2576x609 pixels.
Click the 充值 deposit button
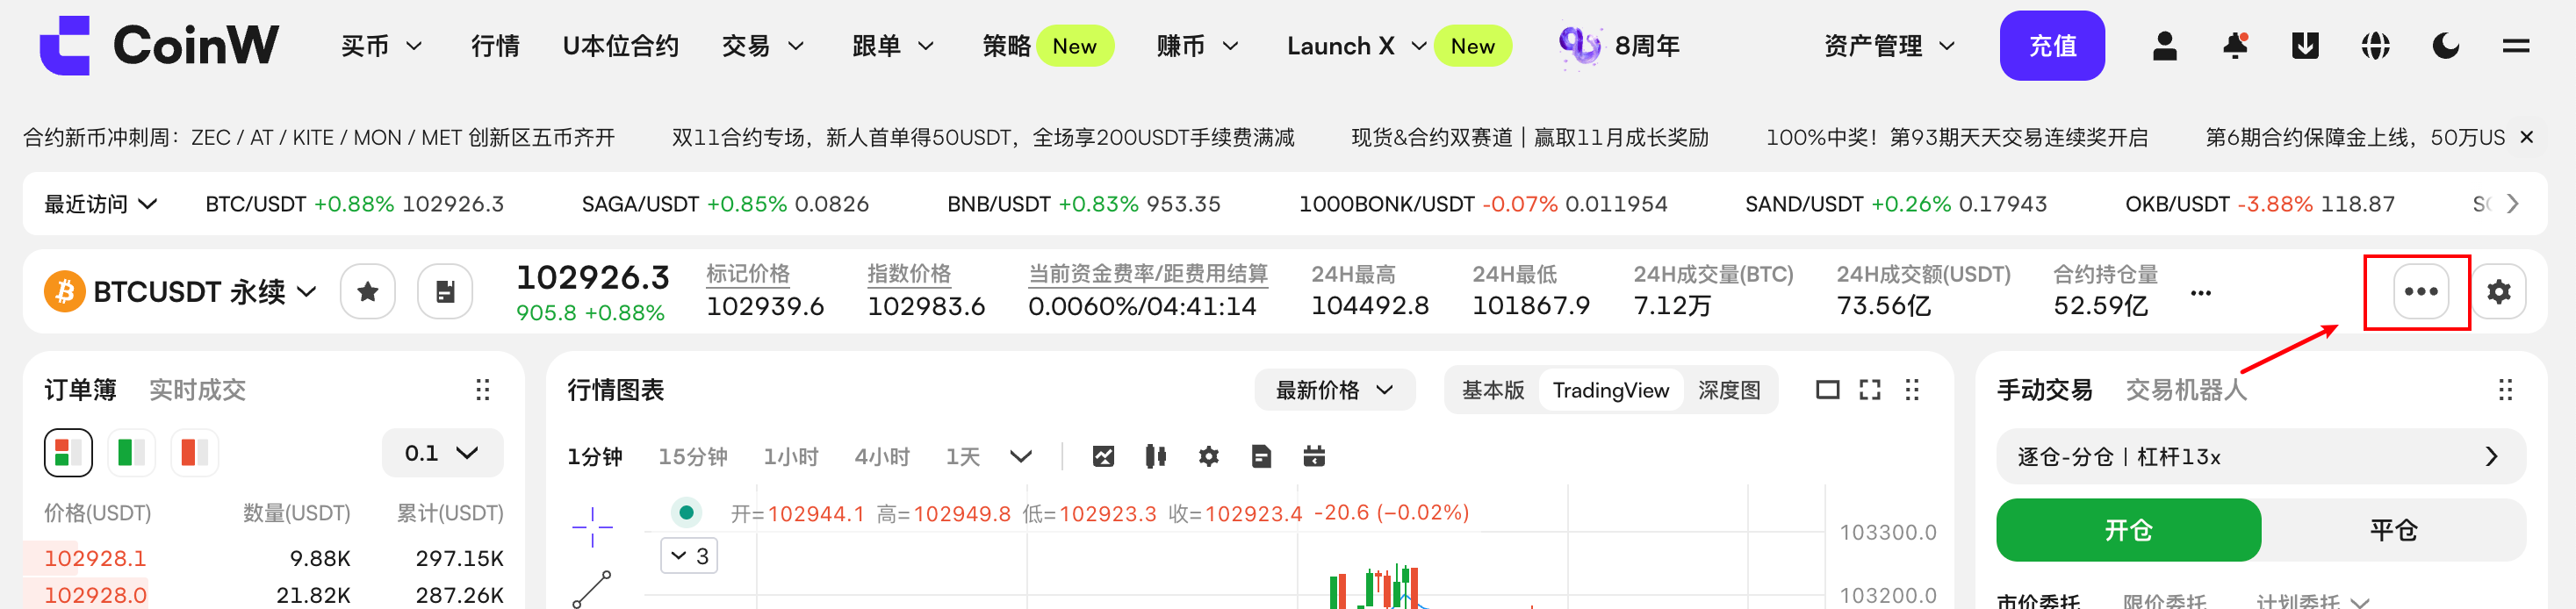(x=2051, y=46)
